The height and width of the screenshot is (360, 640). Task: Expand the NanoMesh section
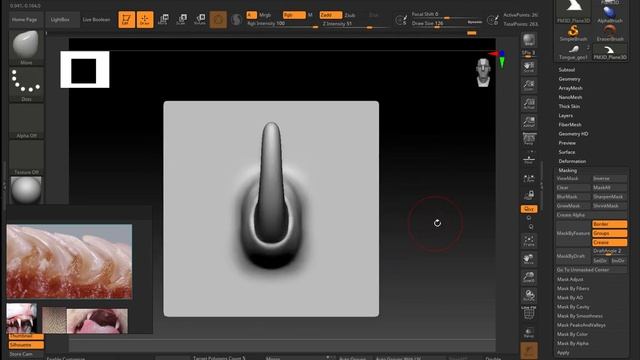[570, 97]
